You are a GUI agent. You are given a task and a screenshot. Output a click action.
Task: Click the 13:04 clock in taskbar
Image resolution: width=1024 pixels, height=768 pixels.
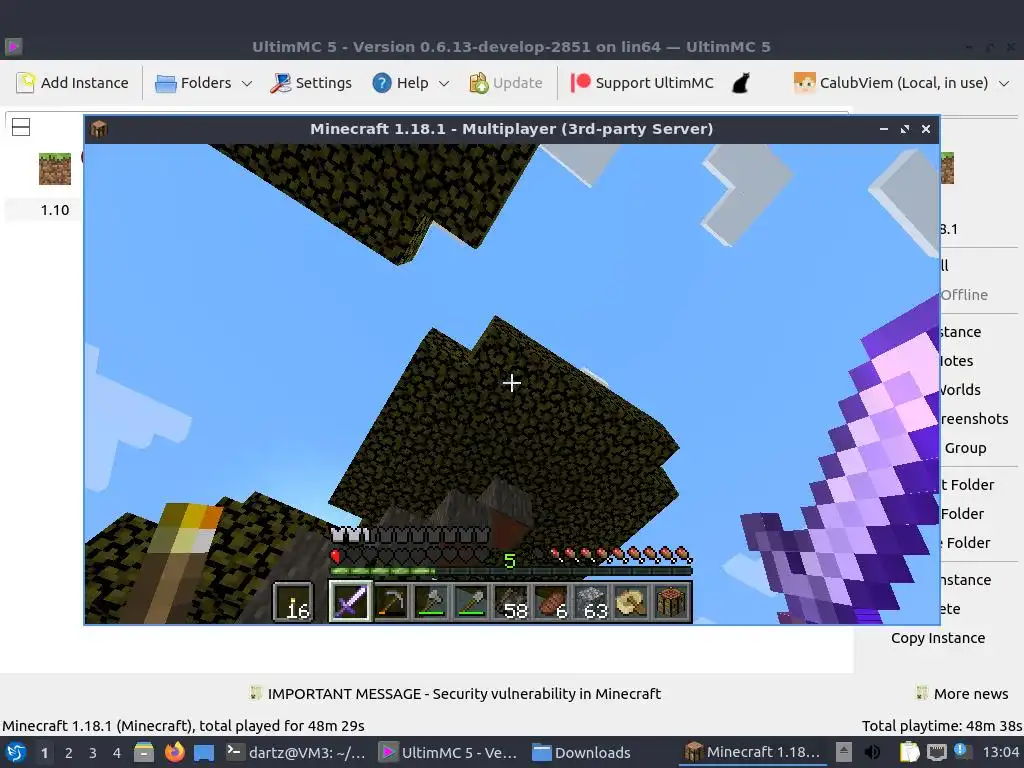pos(1001,753)
